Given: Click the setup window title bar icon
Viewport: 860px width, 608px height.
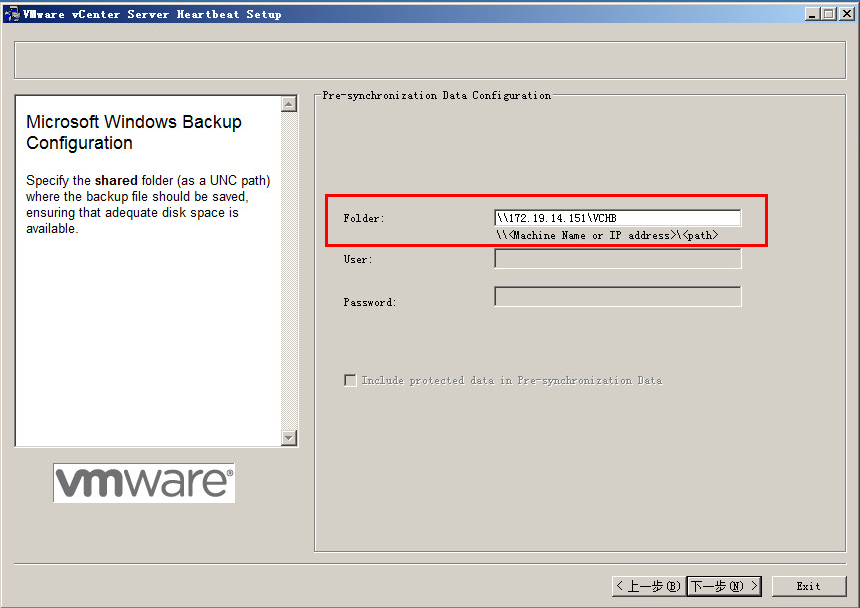Looking at the screenshot, I should click(12, 14).
